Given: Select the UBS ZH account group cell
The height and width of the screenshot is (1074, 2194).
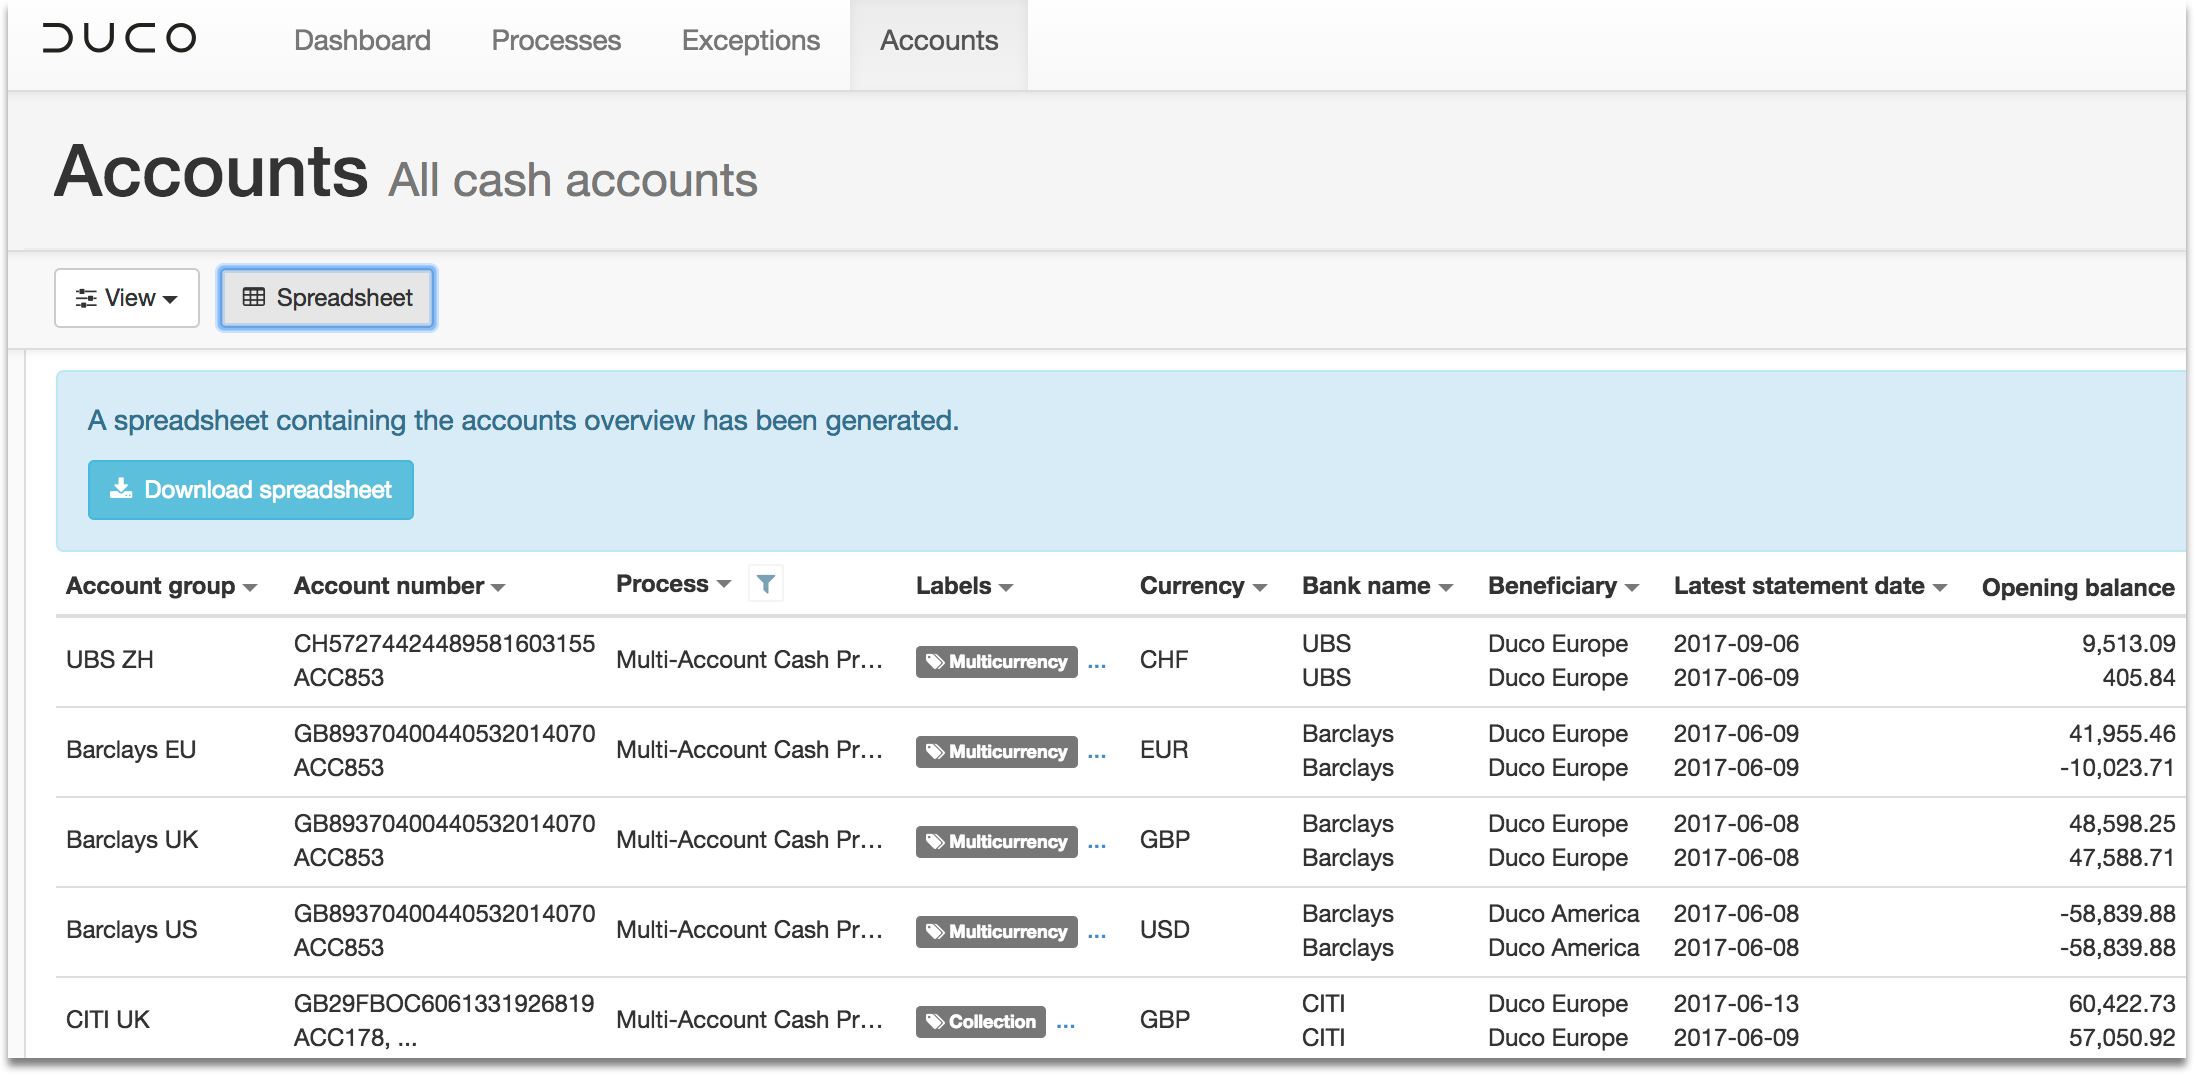Looking at the screenshot, I should [x=110, y=660].
